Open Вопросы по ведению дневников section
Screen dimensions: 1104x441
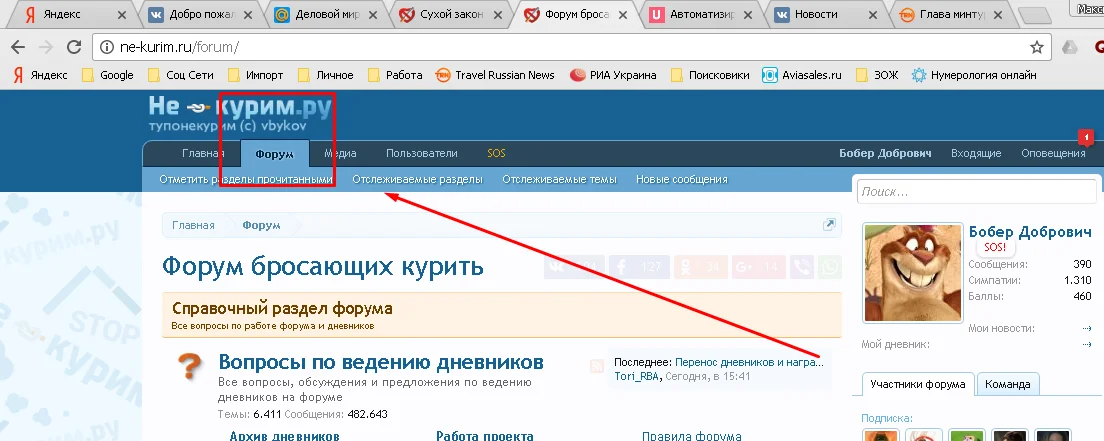point(381,363)
